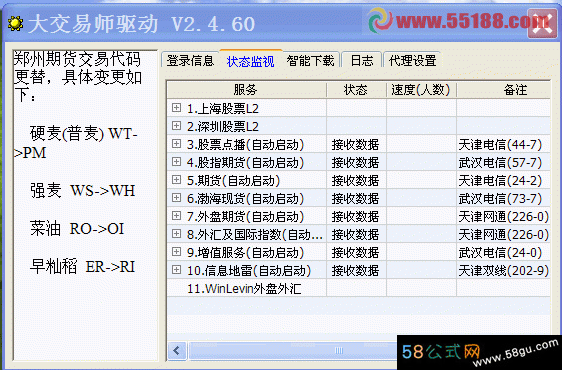Click the 速度(人数) column header
The height and width of the screenshot is (370, 562).
point(421,89)
